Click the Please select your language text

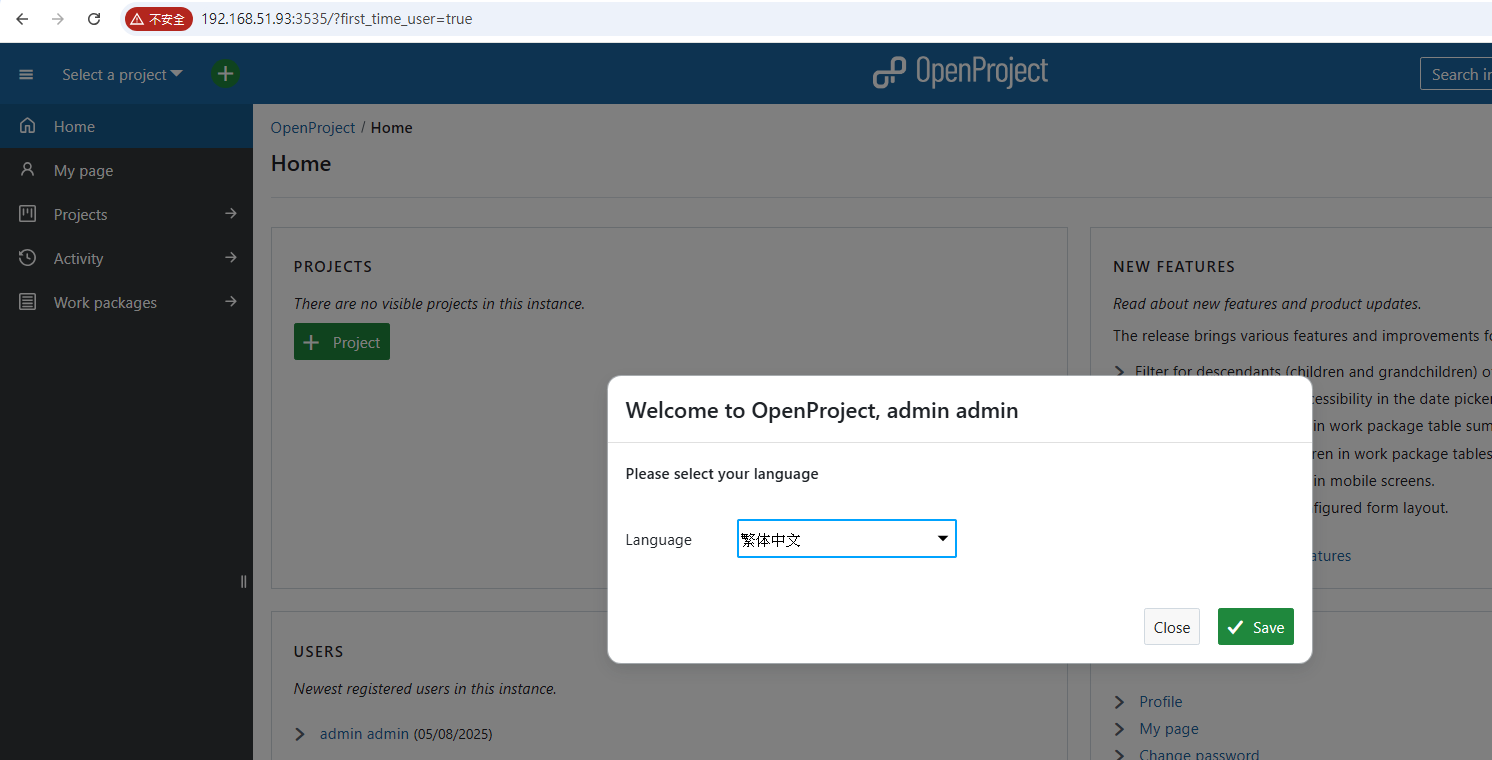[x=722, y=474]
